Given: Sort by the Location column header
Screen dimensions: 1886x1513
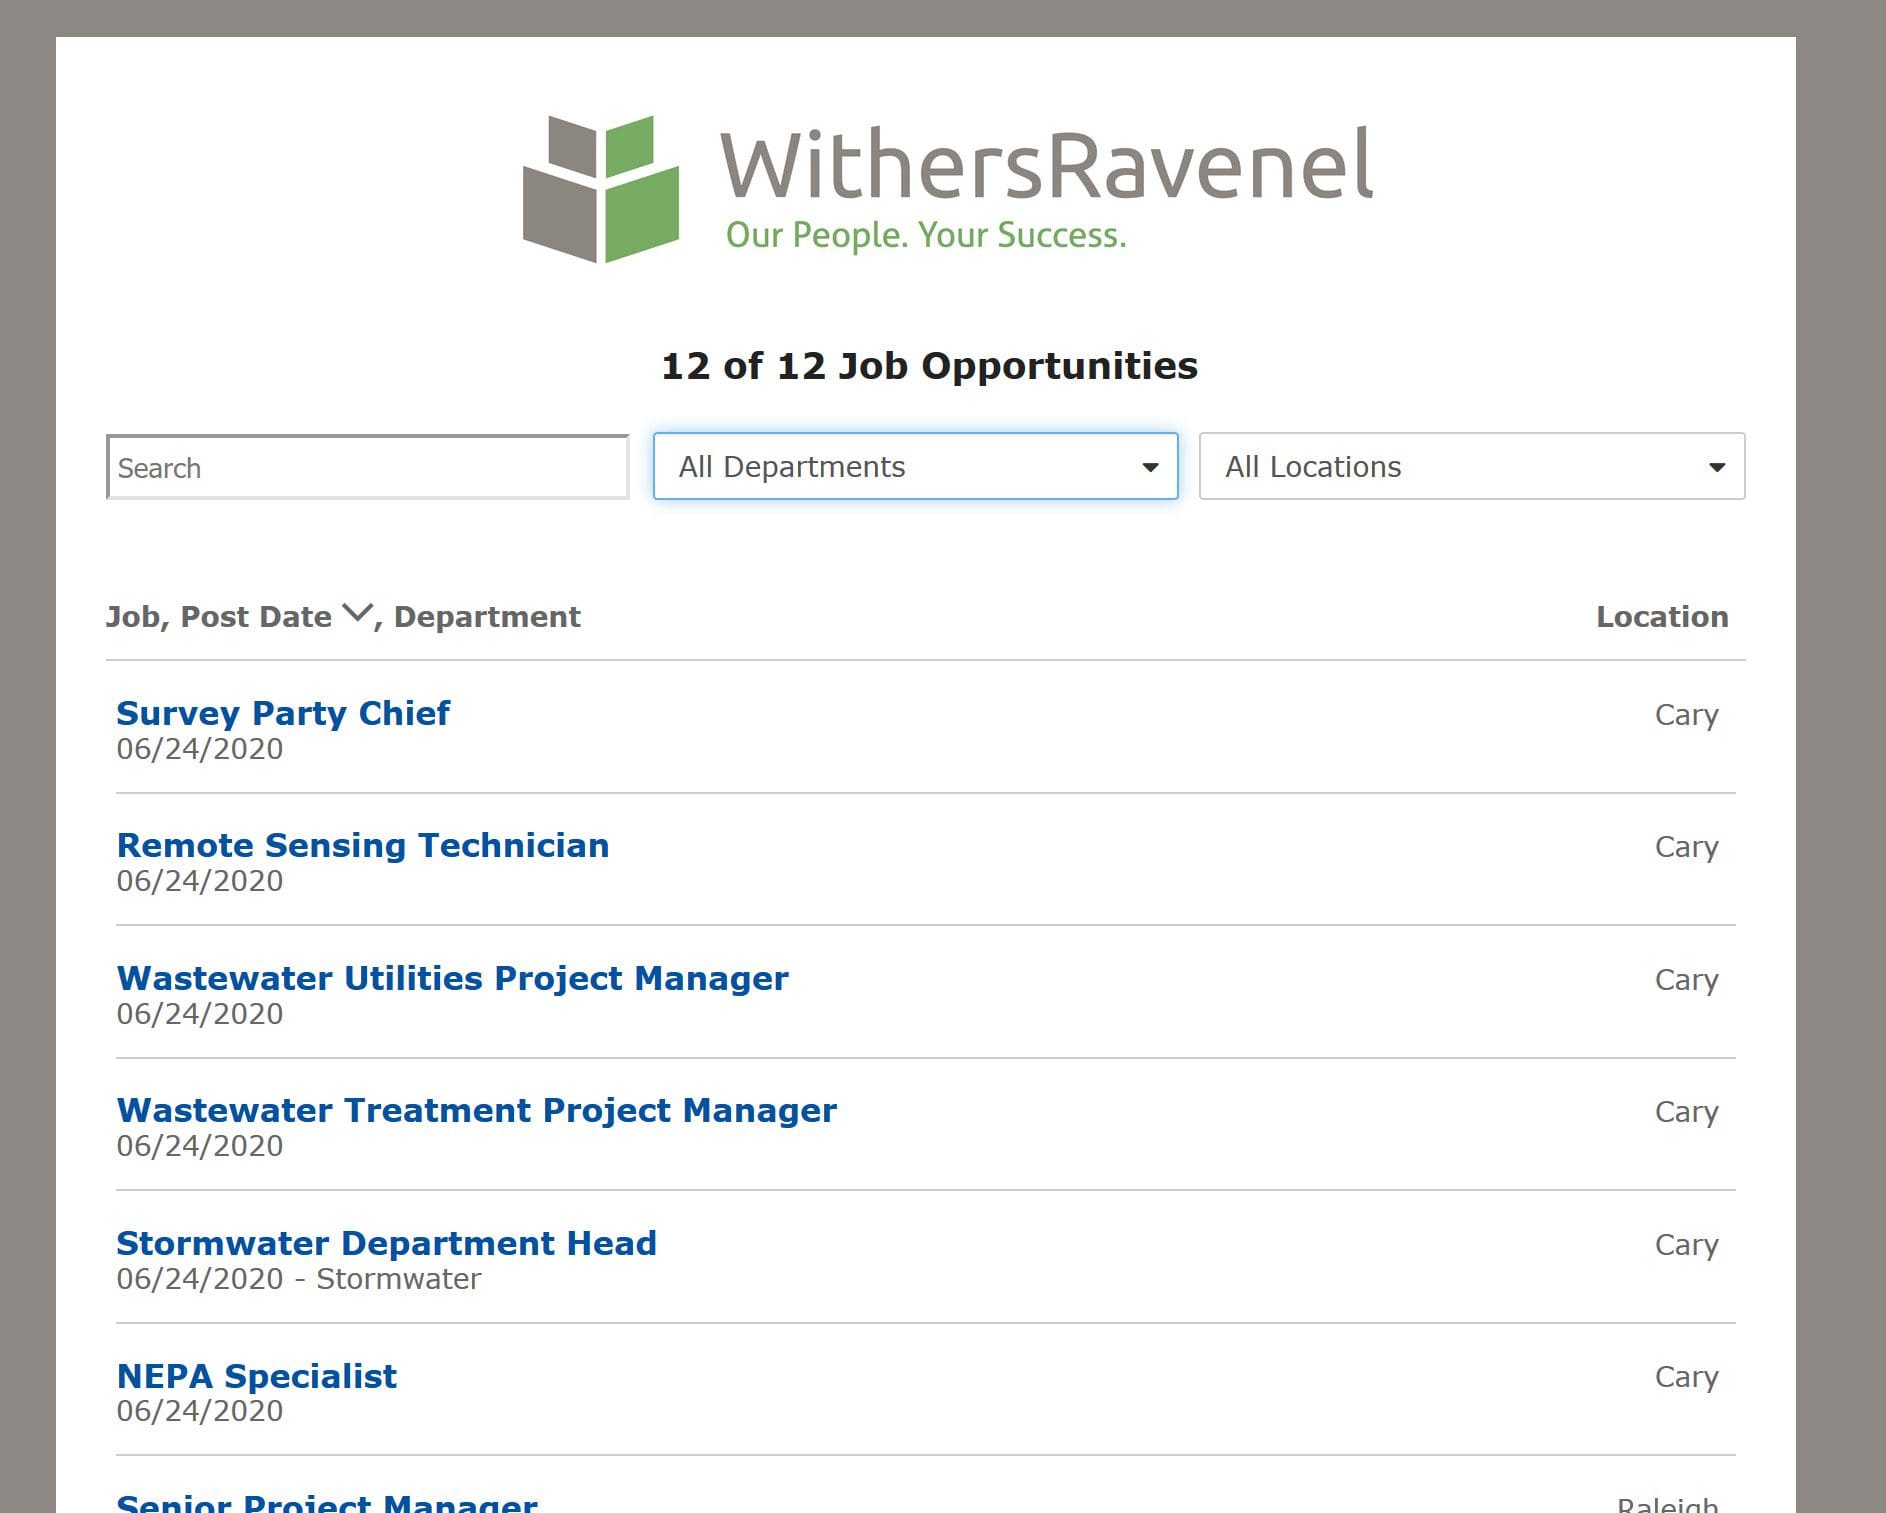Looking at the screenshot, I should [1662, 617].
